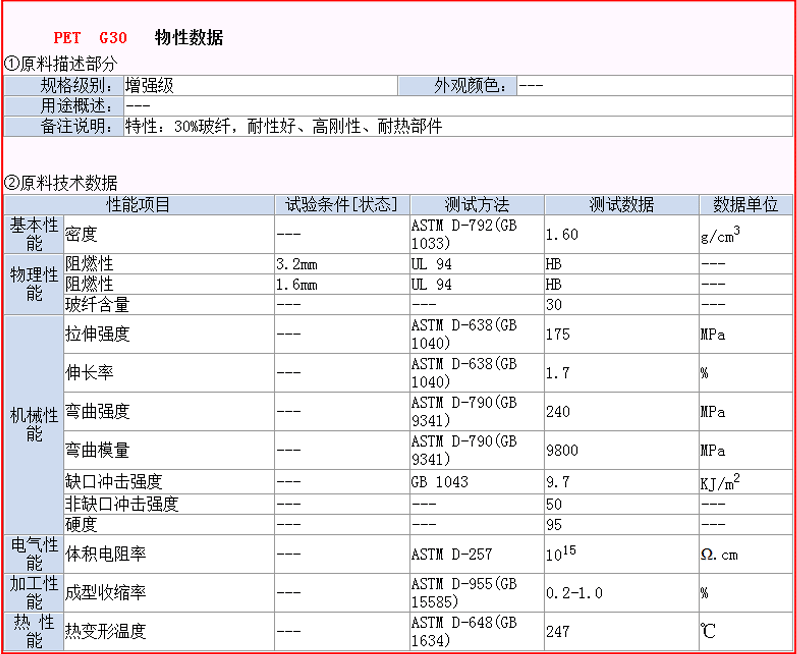The width and height of the screenshot is (797, 654).
Task: Click the "性能项目" column header
Action: [139, 204]
